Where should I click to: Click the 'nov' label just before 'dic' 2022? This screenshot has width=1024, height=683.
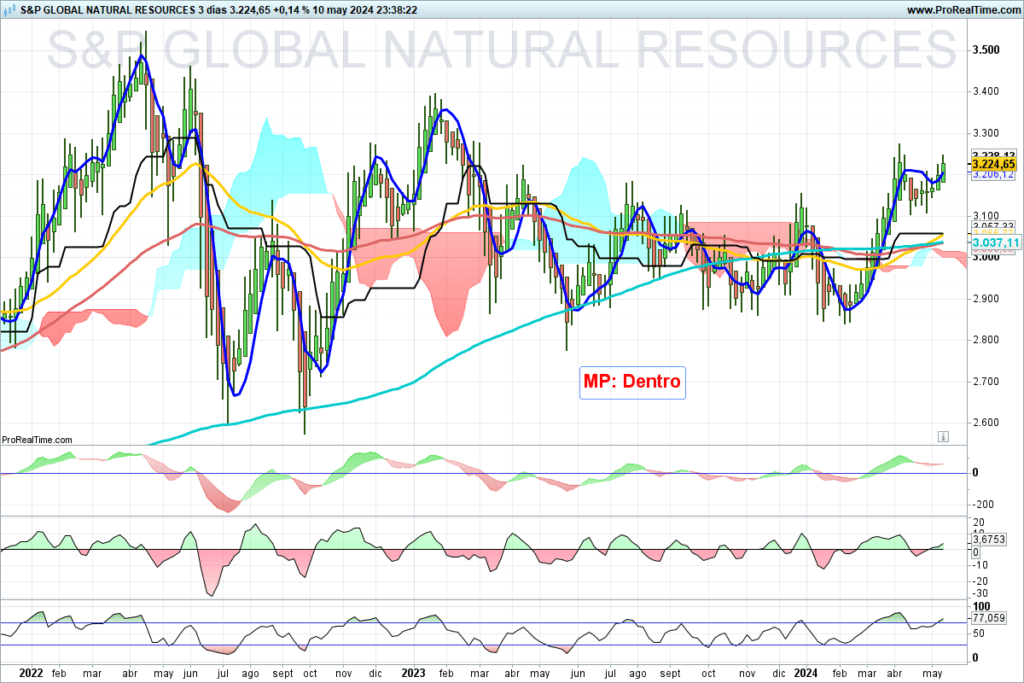pos(344,673)
